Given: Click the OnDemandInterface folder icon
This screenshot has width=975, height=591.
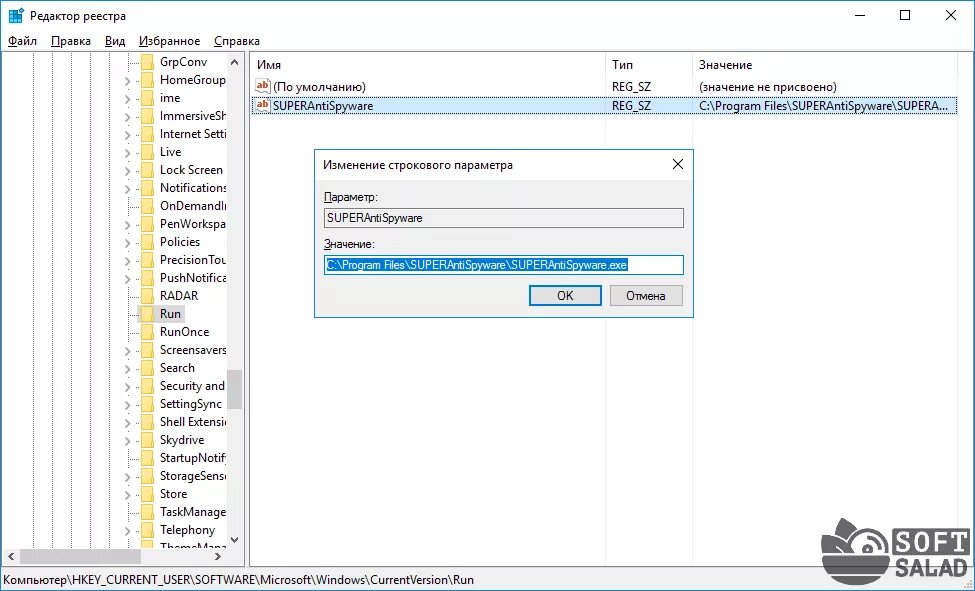Looking at the screenshot, I should coord(147,205).
